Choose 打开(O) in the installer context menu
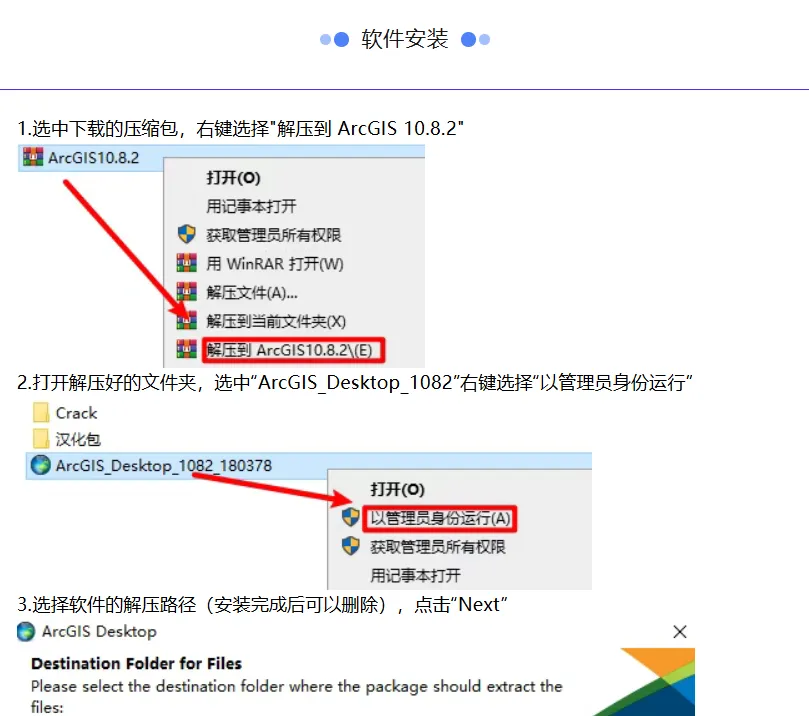This screenshot has height=716, width=809. tap(397, 490)
